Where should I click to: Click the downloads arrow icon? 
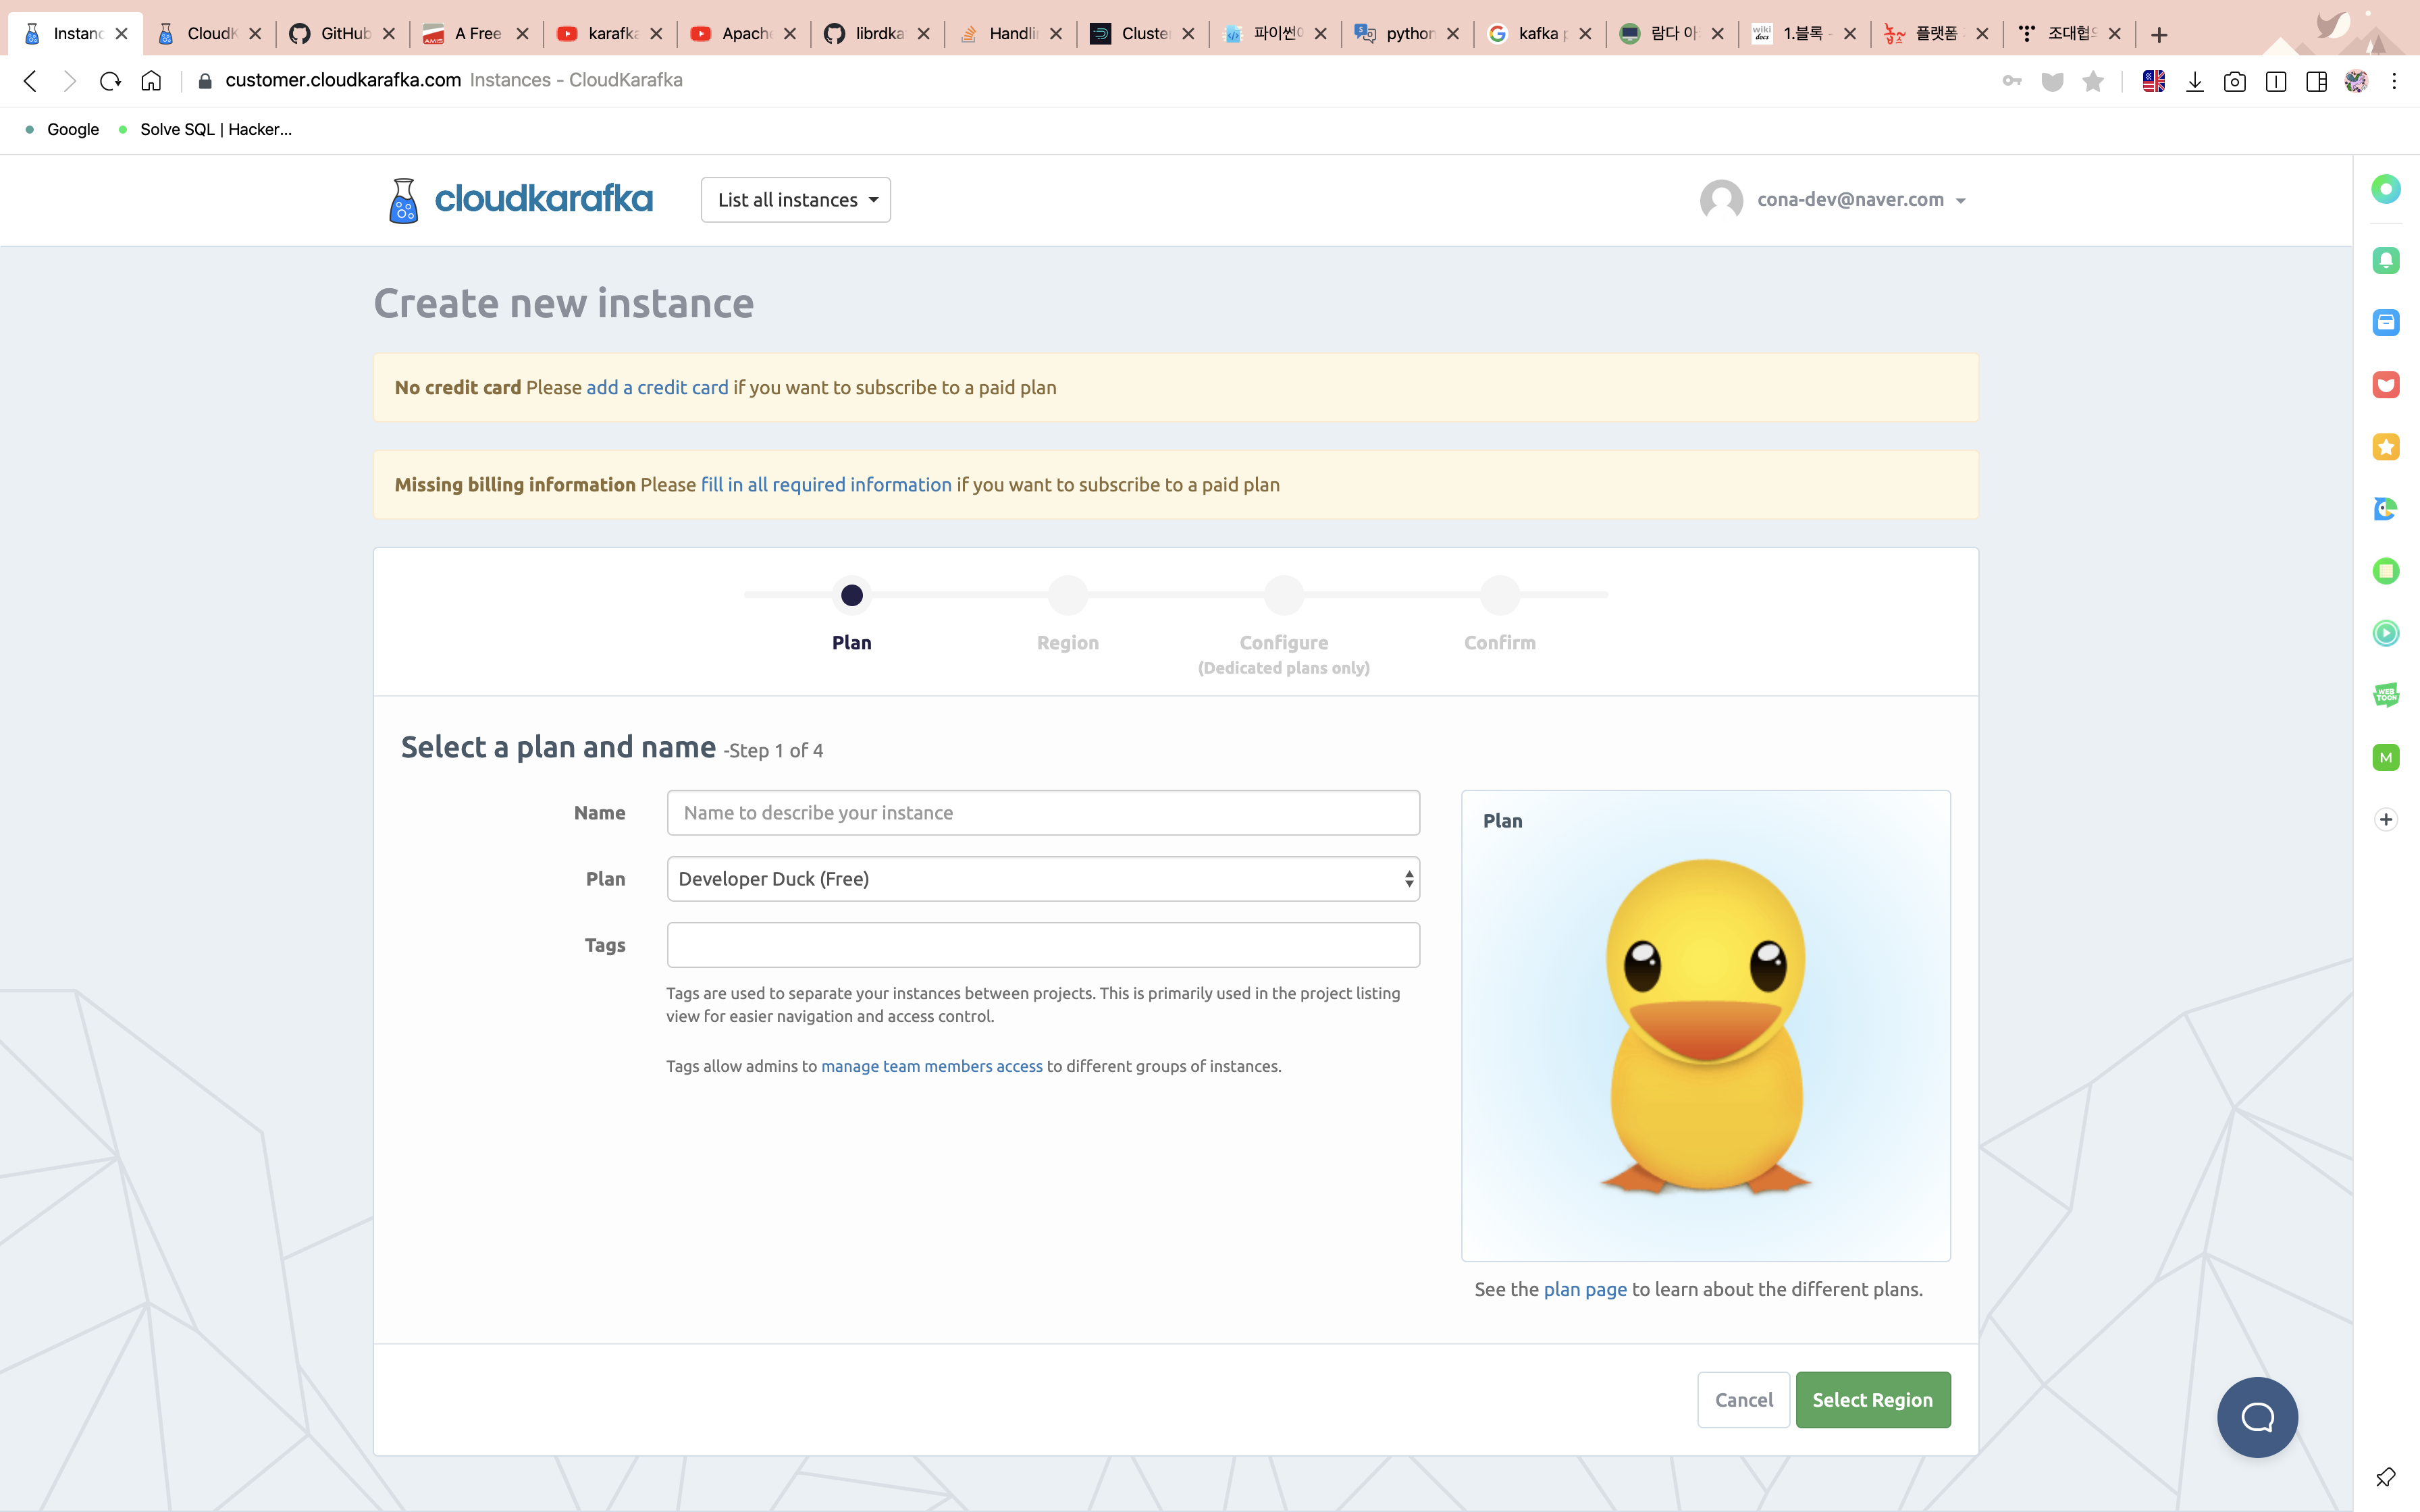2194,82
